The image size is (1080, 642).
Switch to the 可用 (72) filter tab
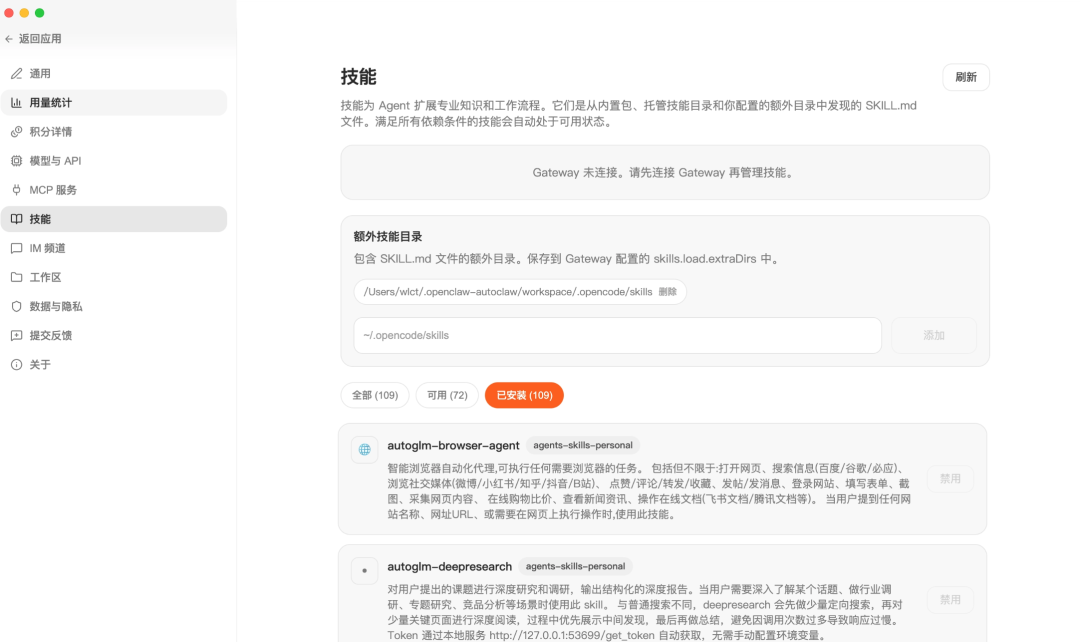(446, 395)
